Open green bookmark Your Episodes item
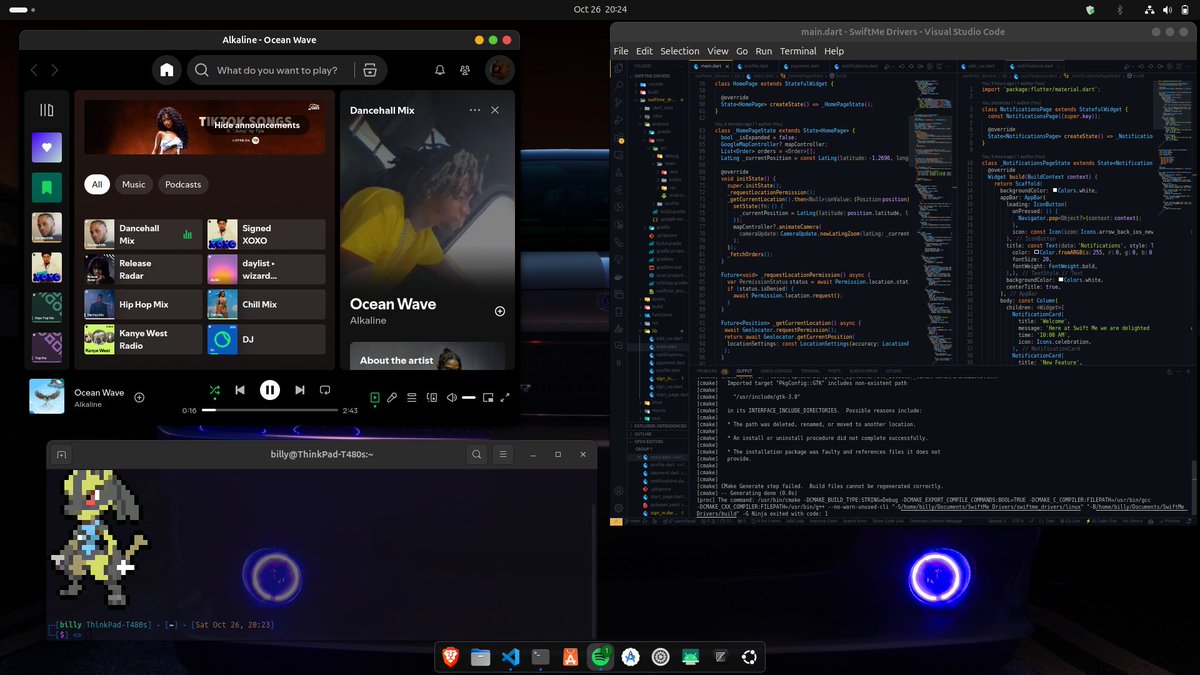Screen dimensions: 1200x675 [x=46, y=187]
